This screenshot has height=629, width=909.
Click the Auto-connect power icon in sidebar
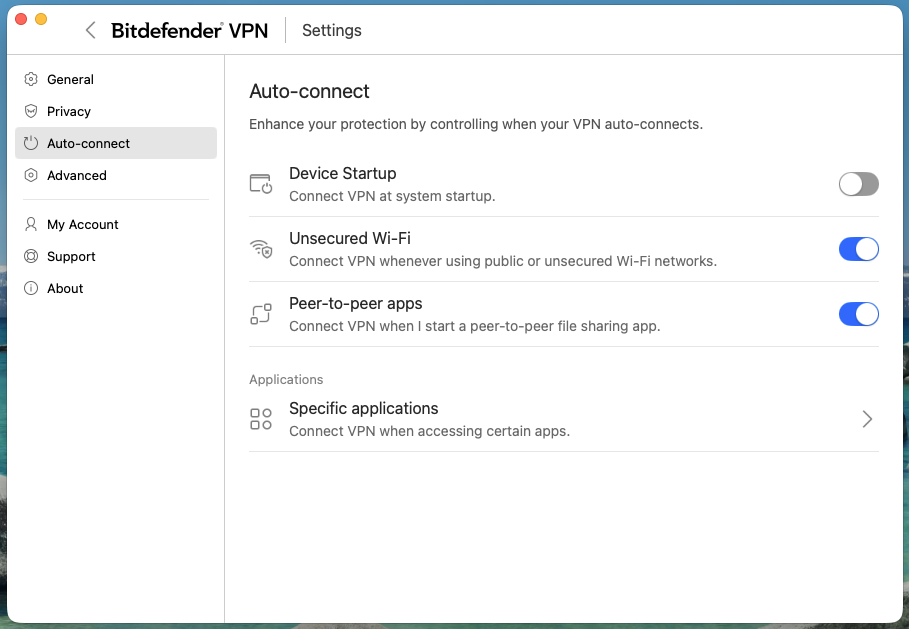pyautogui.click(x=31, y=143)
